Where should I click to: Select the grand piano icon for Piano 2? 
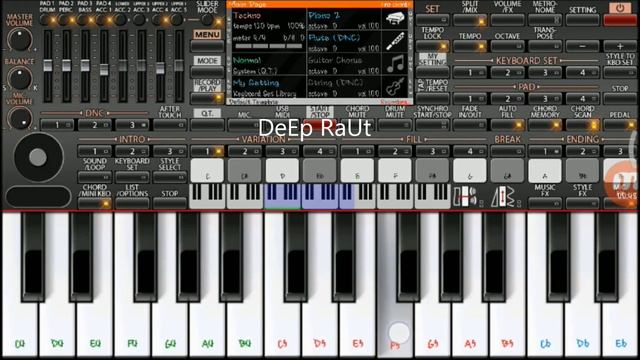click(395, 18)
